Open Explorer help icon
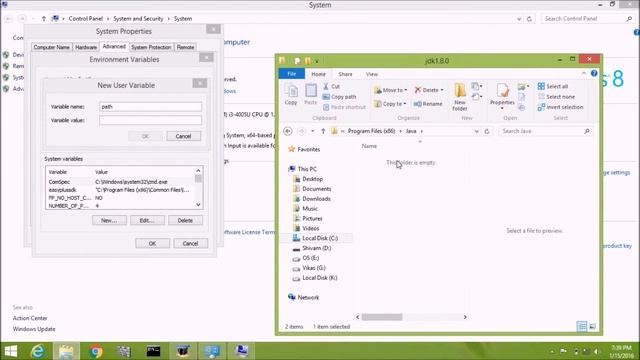The image size is (640, 360). [594, 73]
